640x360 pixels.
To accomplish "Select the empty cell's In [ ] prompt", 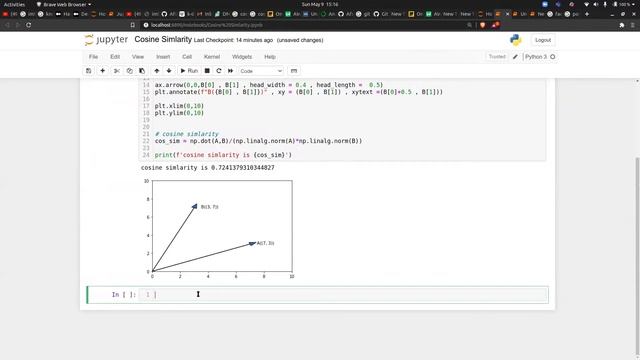I will click(x=123, y=295).
